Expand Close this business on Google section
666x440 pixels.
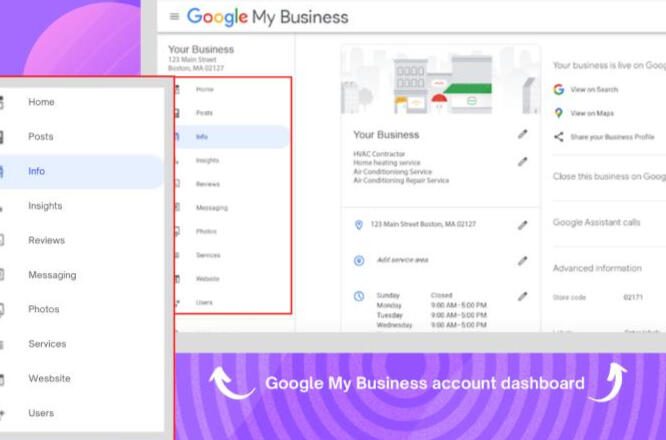pyautogui.click(x=609, y=177)
